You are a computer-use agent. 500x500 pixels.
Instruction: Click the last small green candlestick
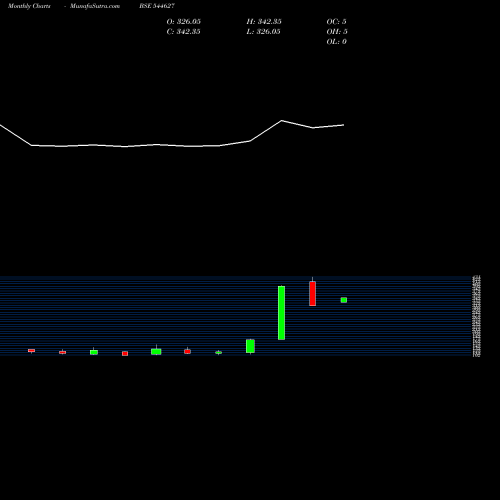(344, 300)
